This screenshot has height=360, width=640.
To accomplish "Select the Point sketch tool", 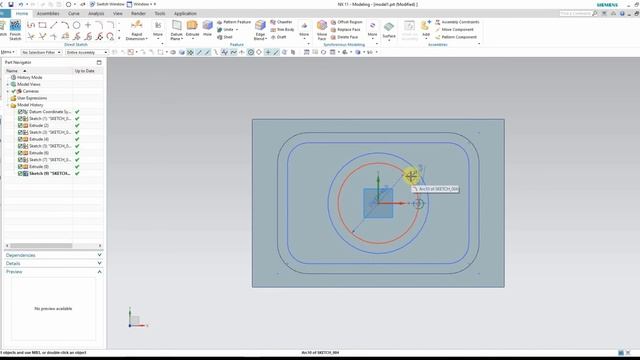I will click(88, 25).
